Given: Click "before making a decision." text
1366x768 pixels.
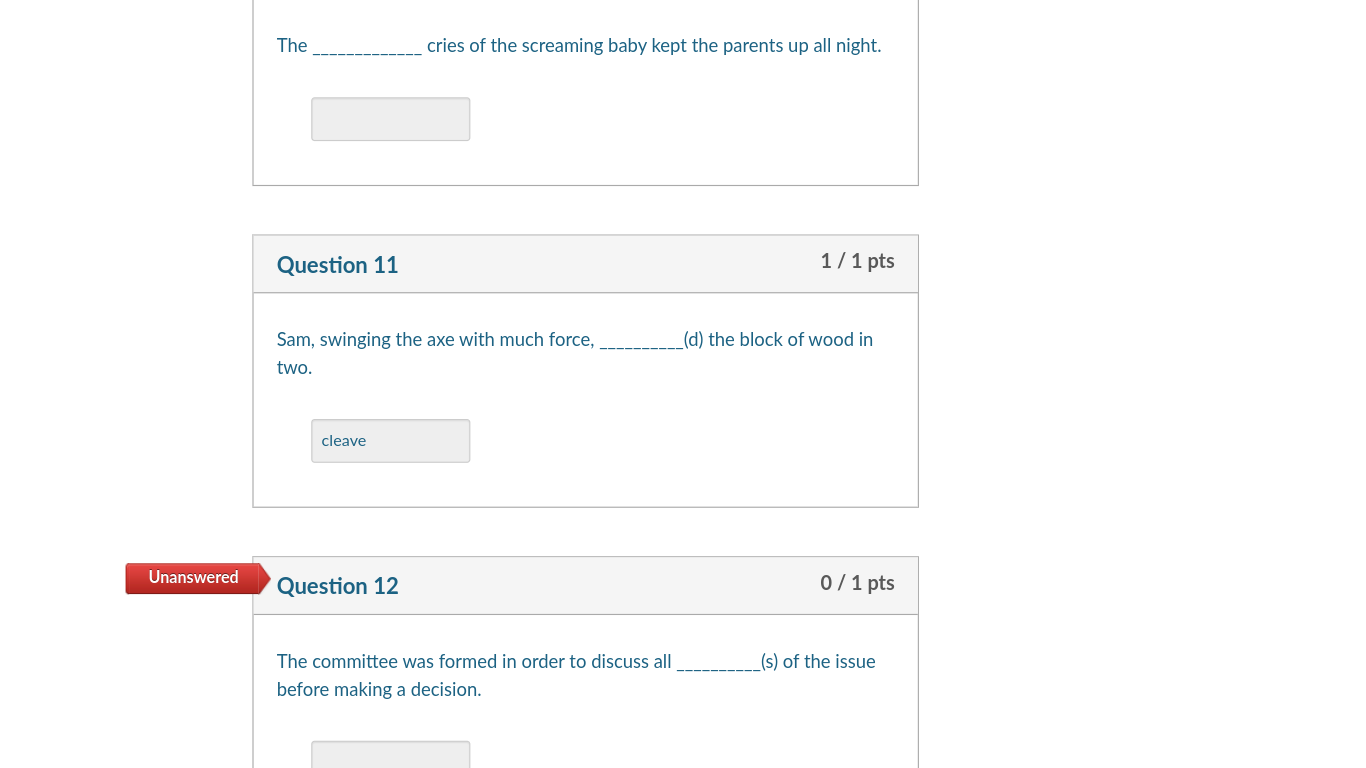Looking at the screenshot, I should (379, 690).
